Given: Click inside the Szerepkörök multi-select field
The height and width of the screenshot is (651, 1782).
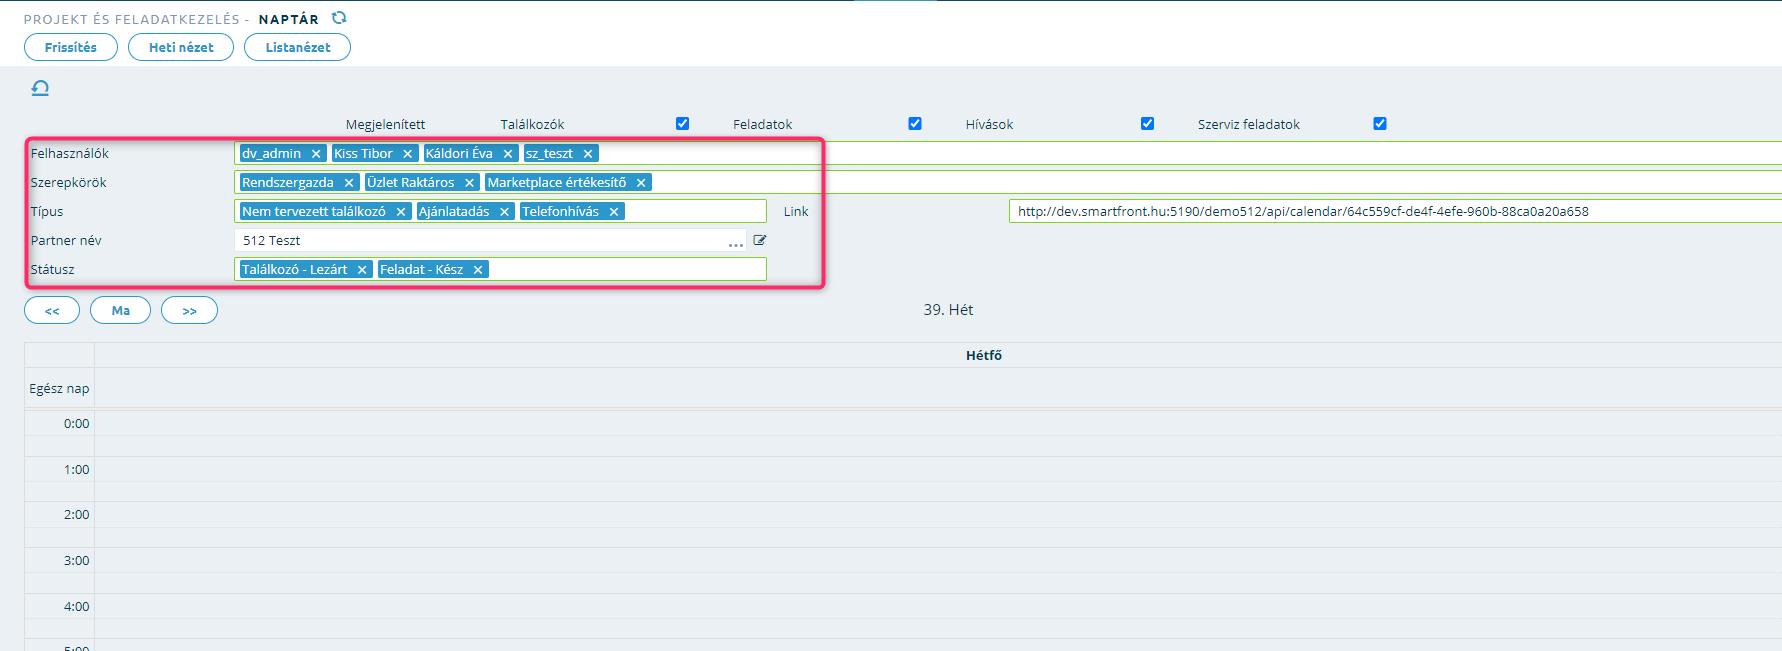Looking at the screenshot, I should coord(1010,182).
